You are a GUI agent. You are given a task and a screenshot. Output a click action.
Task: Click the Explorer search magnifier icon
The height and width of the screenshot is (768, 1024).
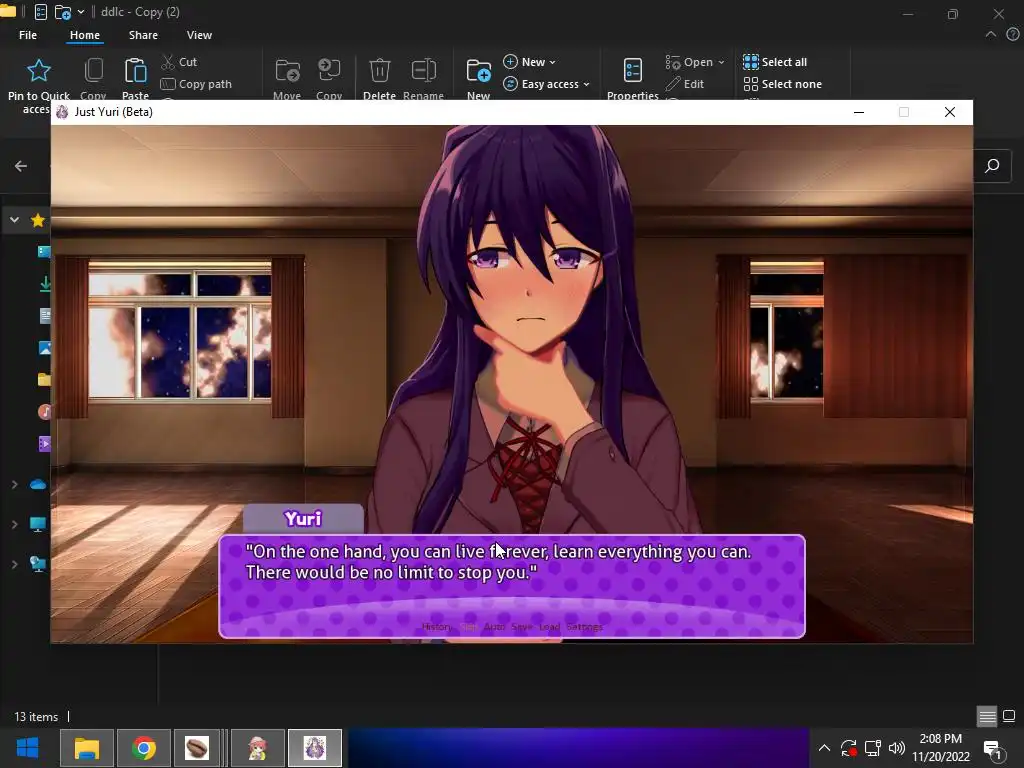click(992, 166)
